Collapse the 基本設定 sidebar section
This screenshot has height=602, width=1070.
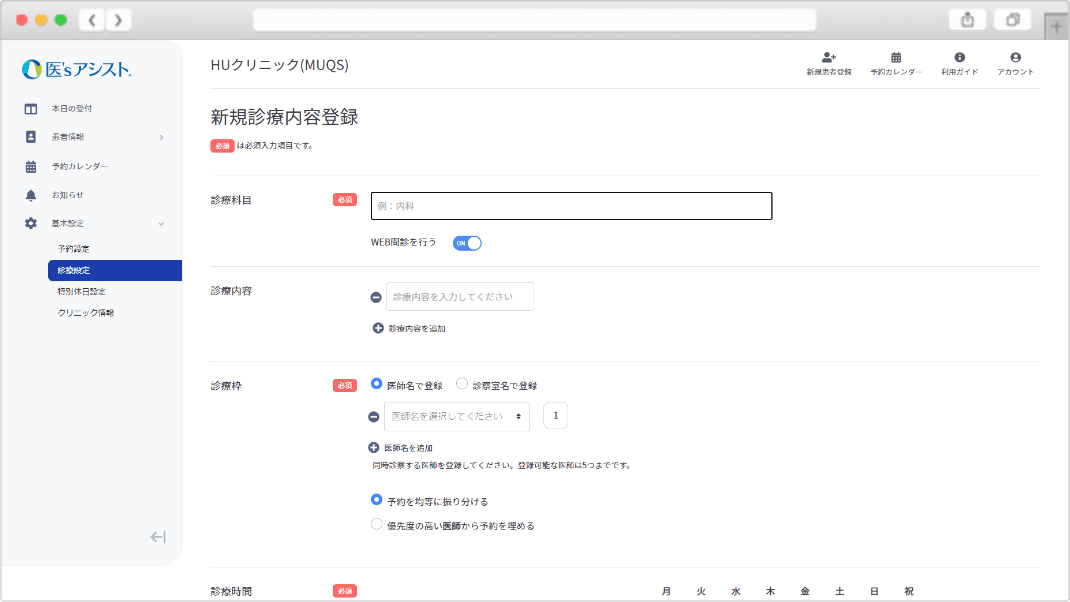[92, 223]
